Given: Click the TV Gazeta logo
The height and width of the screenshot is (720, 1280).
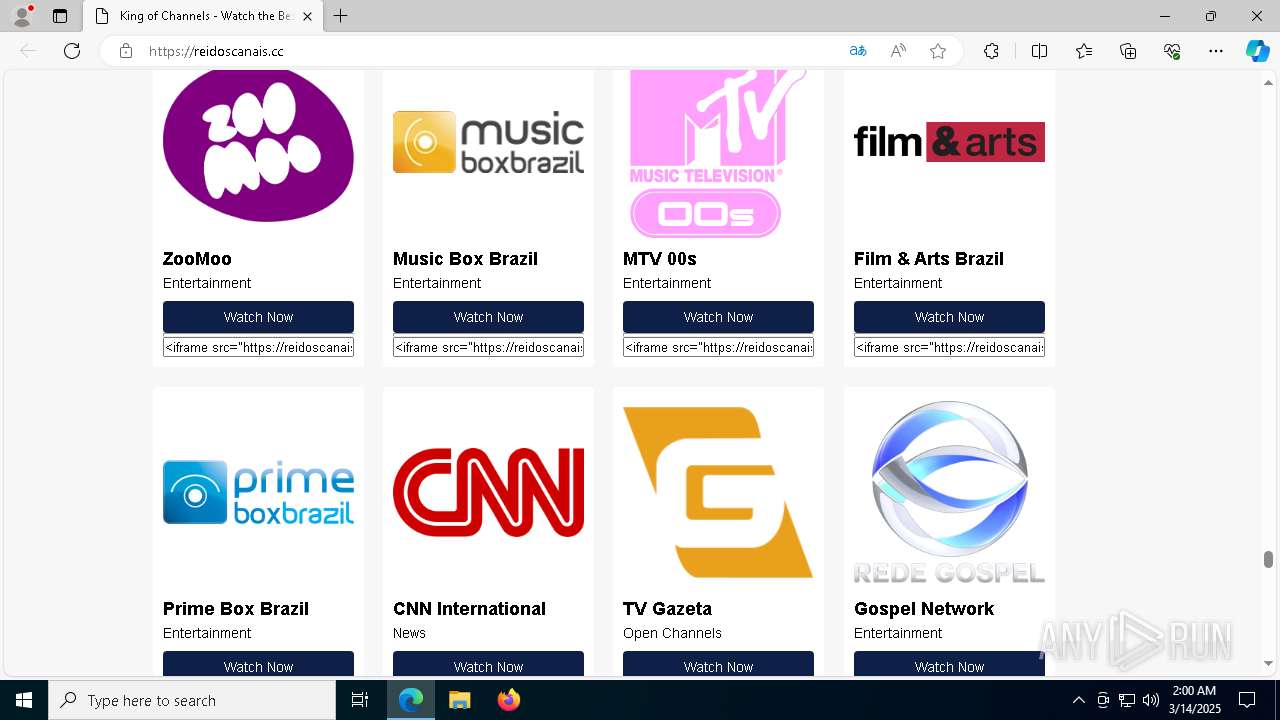Looking at the screenshot, I should 718,492.
